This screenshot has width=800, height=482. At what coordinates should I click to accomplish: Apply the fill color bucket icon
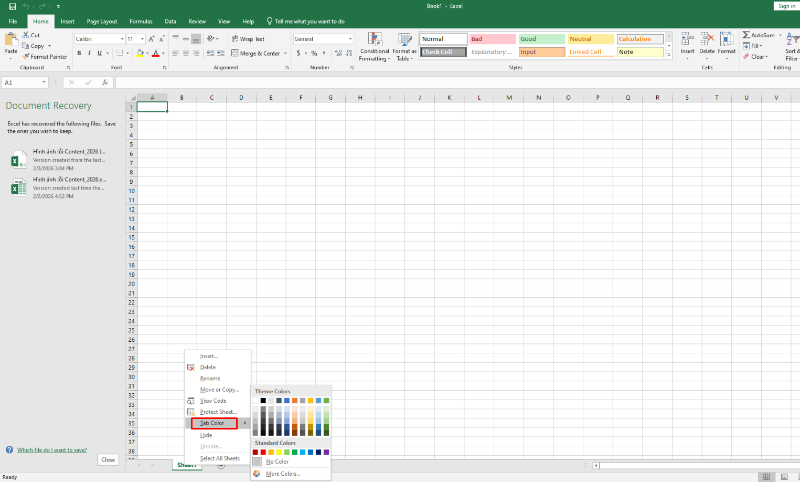[140, 53]
